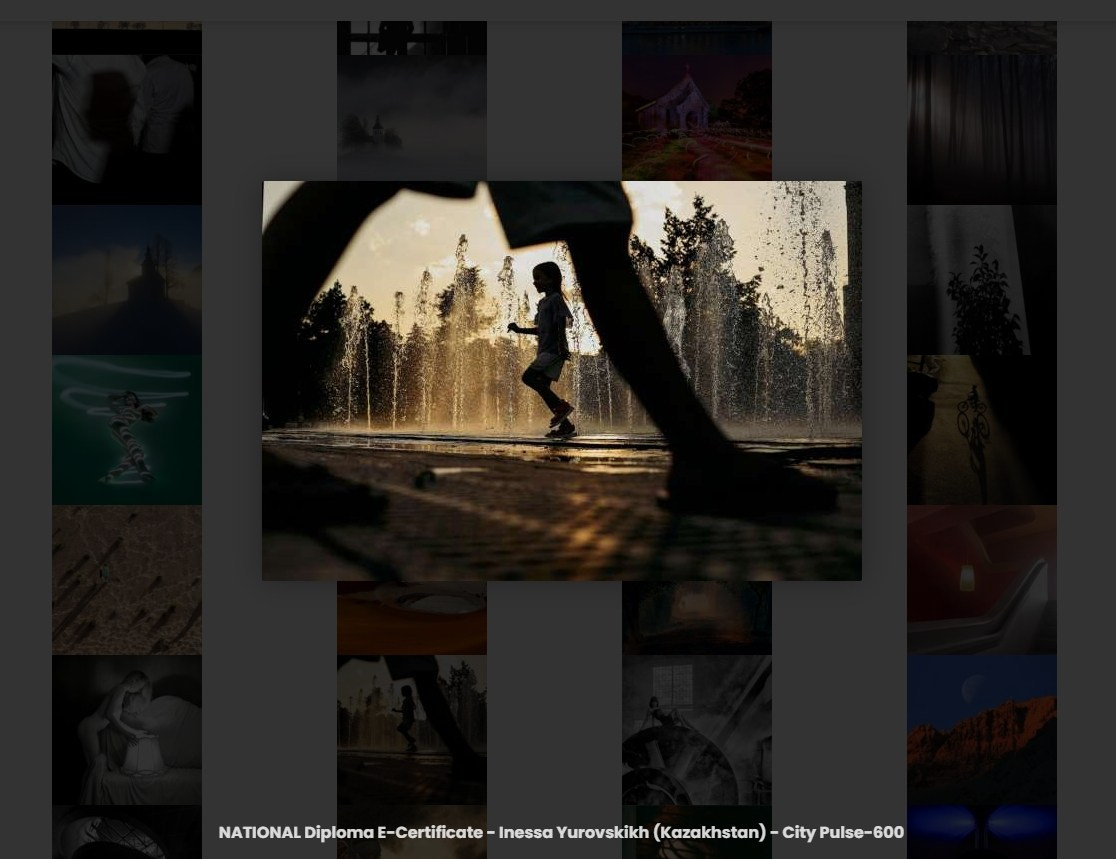View the red lamp interior thumbnail
Image resolution: width=1116 pixels, height=859 pixels.
point(981,579)
